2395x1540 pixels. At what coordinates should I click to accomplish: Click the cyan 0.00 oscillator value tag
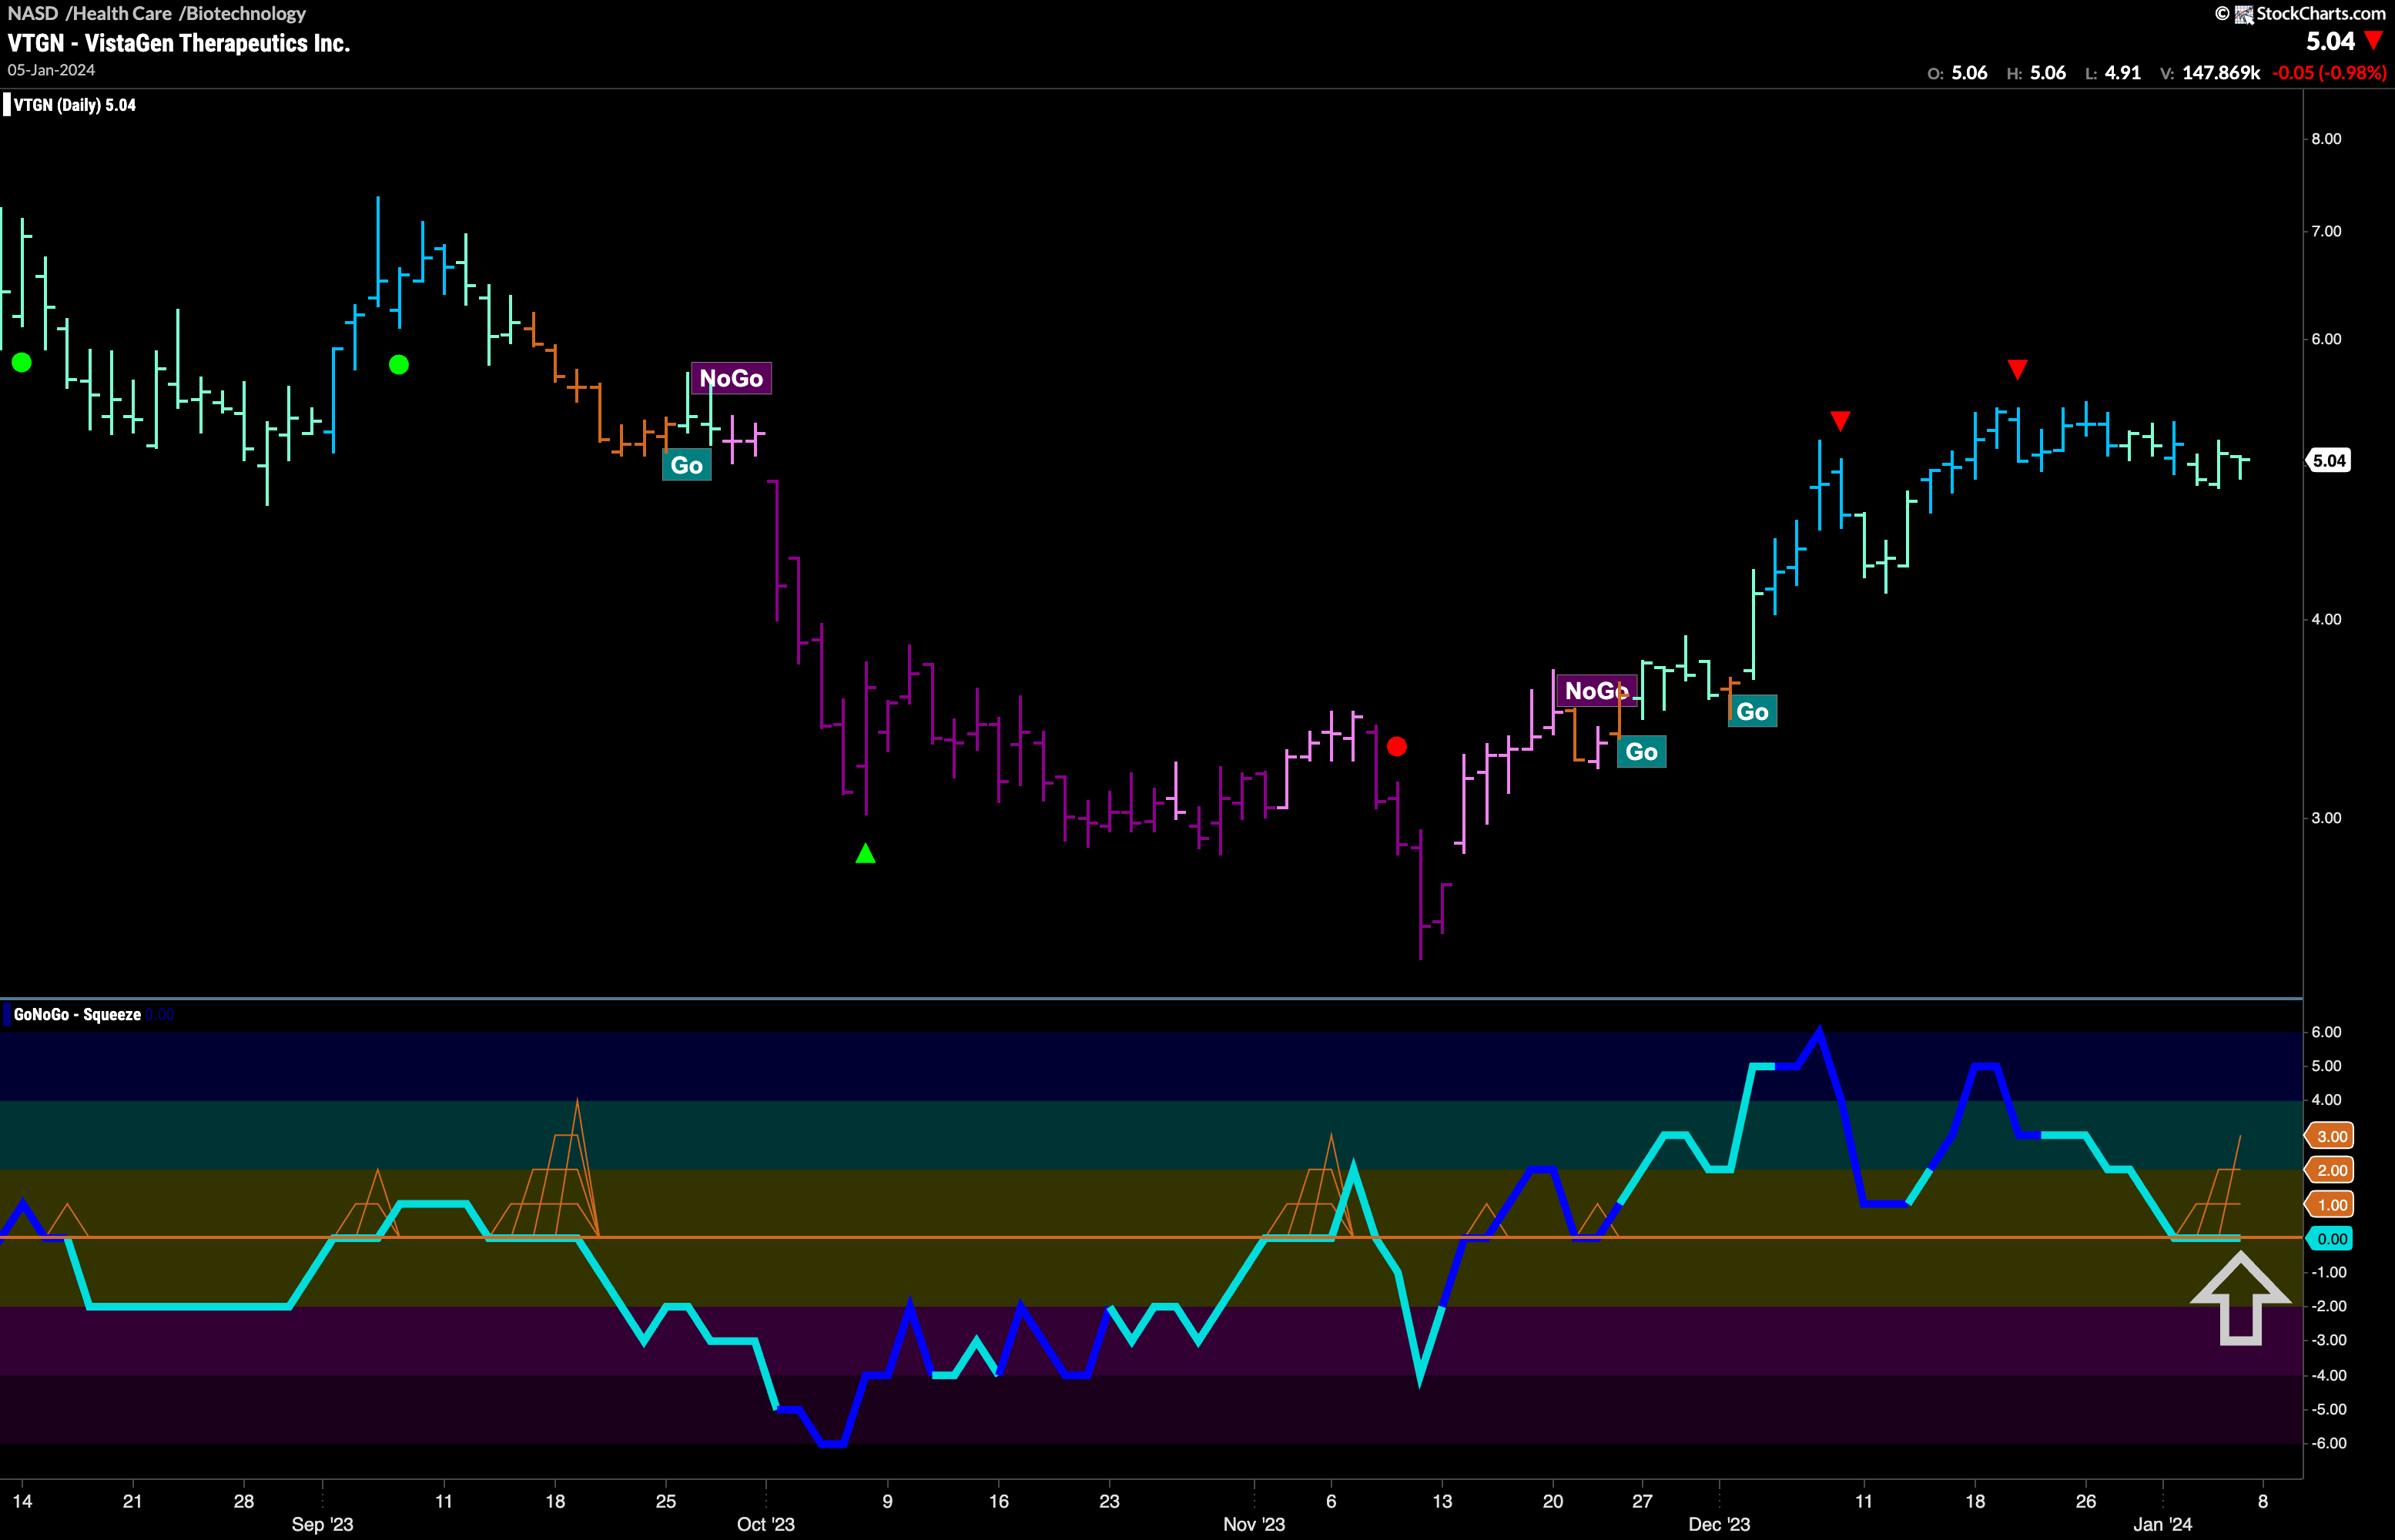pos(2329,1239)
